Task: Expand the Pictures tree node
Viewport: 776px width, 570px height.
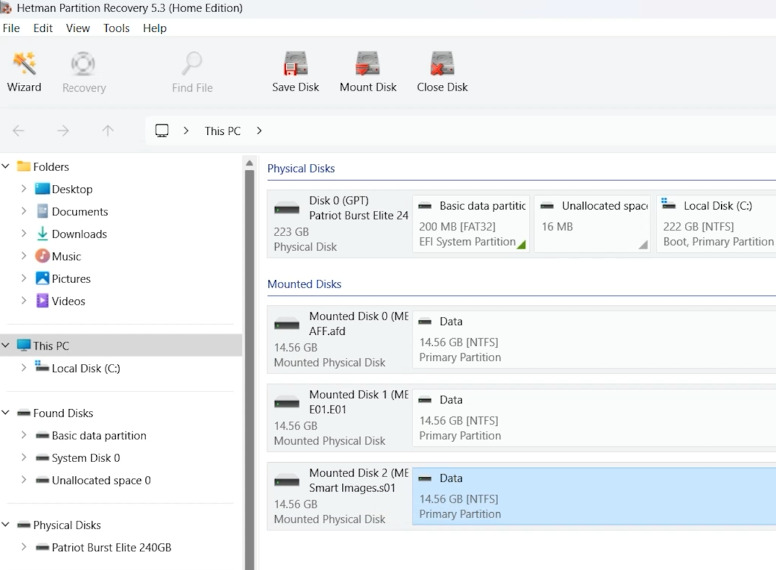Action: (23, 278)
